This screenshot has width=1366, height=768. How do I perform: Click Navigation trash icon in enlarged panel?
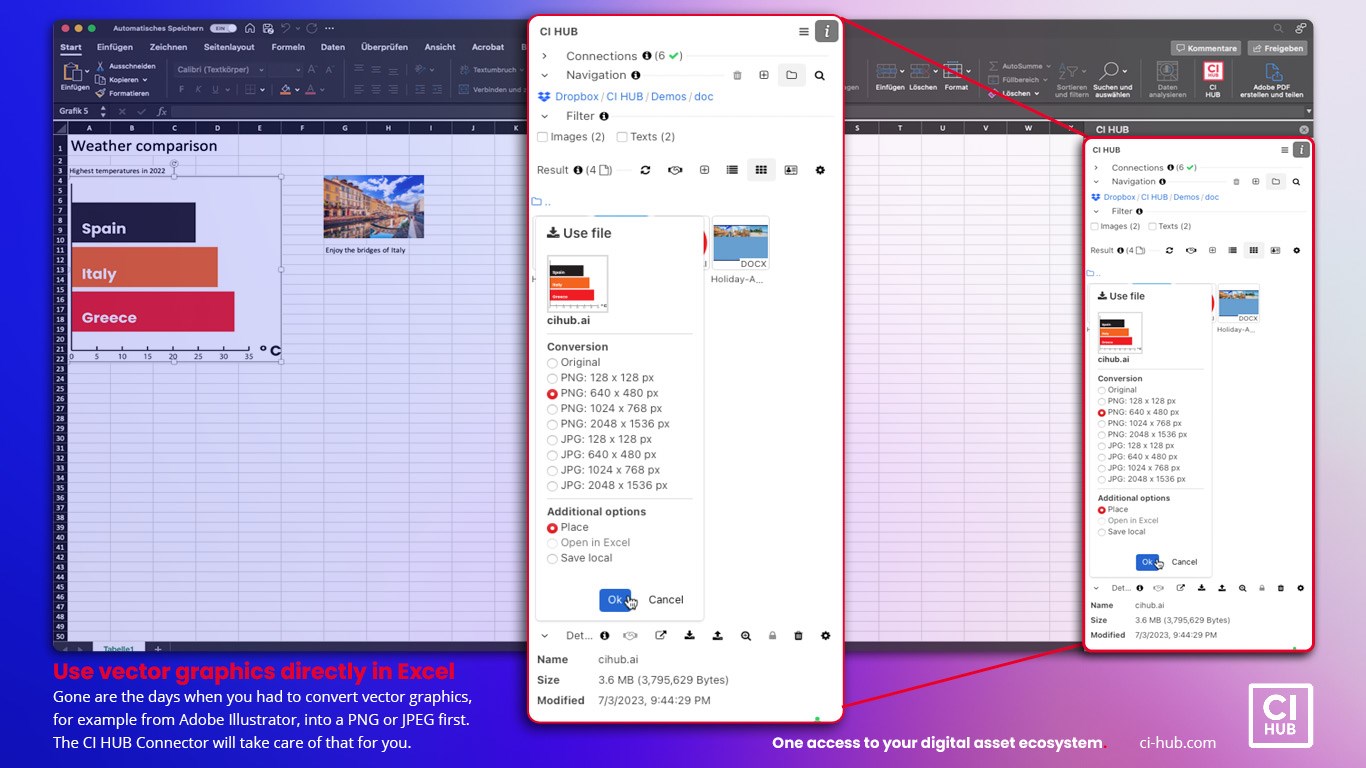738,75
